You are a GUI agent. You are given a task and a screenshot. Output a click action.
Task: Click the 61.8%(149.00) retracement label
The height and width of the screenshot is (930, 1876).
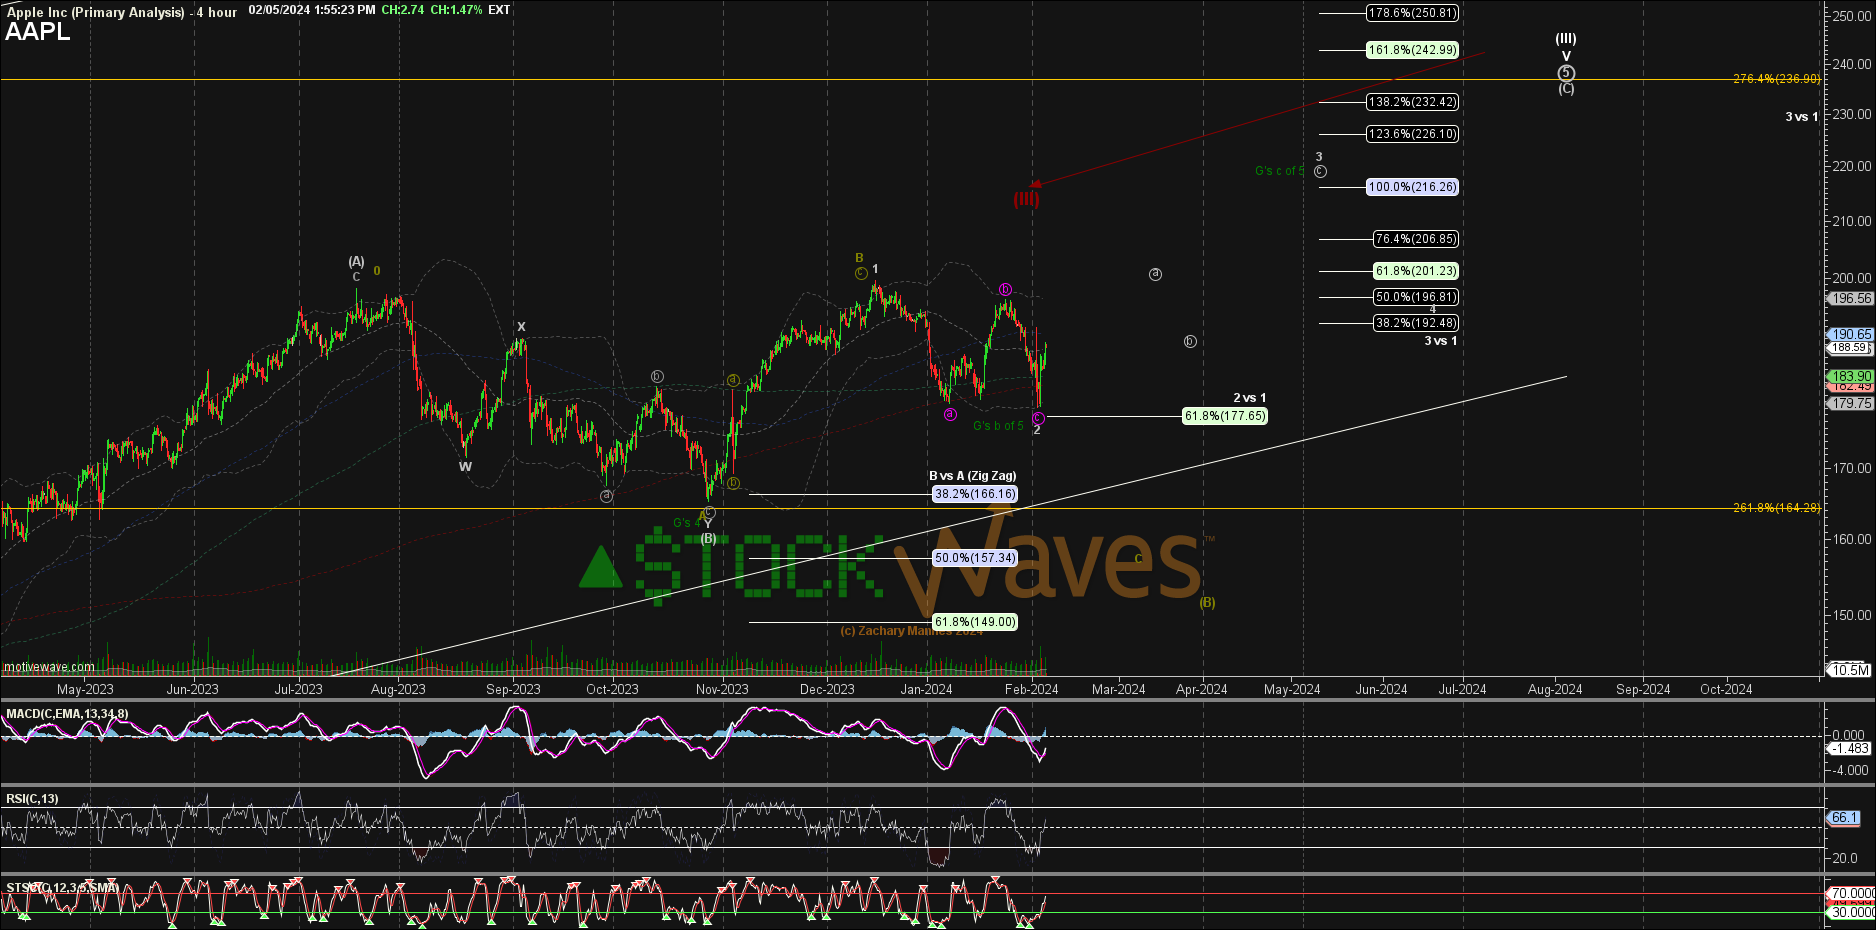975,622
